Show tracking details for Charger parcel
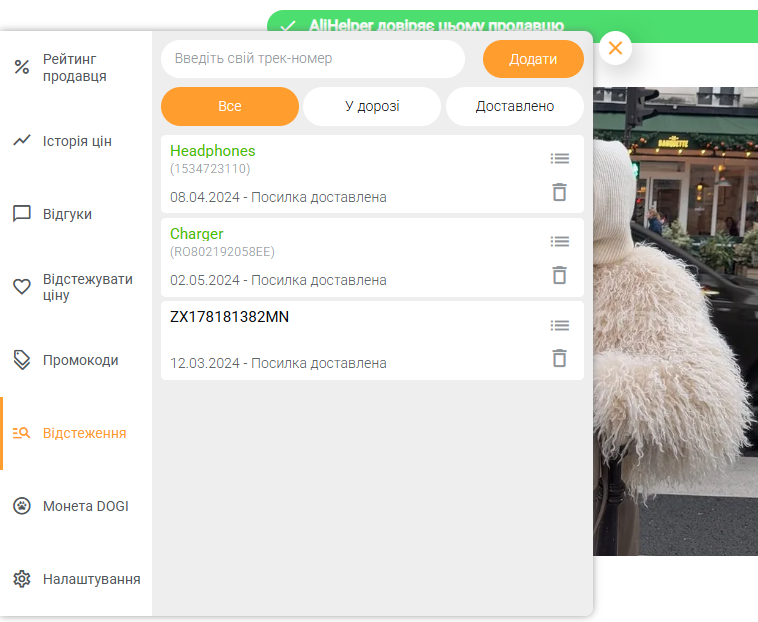Screen dimensions: 758x622 tap(560, 241)
